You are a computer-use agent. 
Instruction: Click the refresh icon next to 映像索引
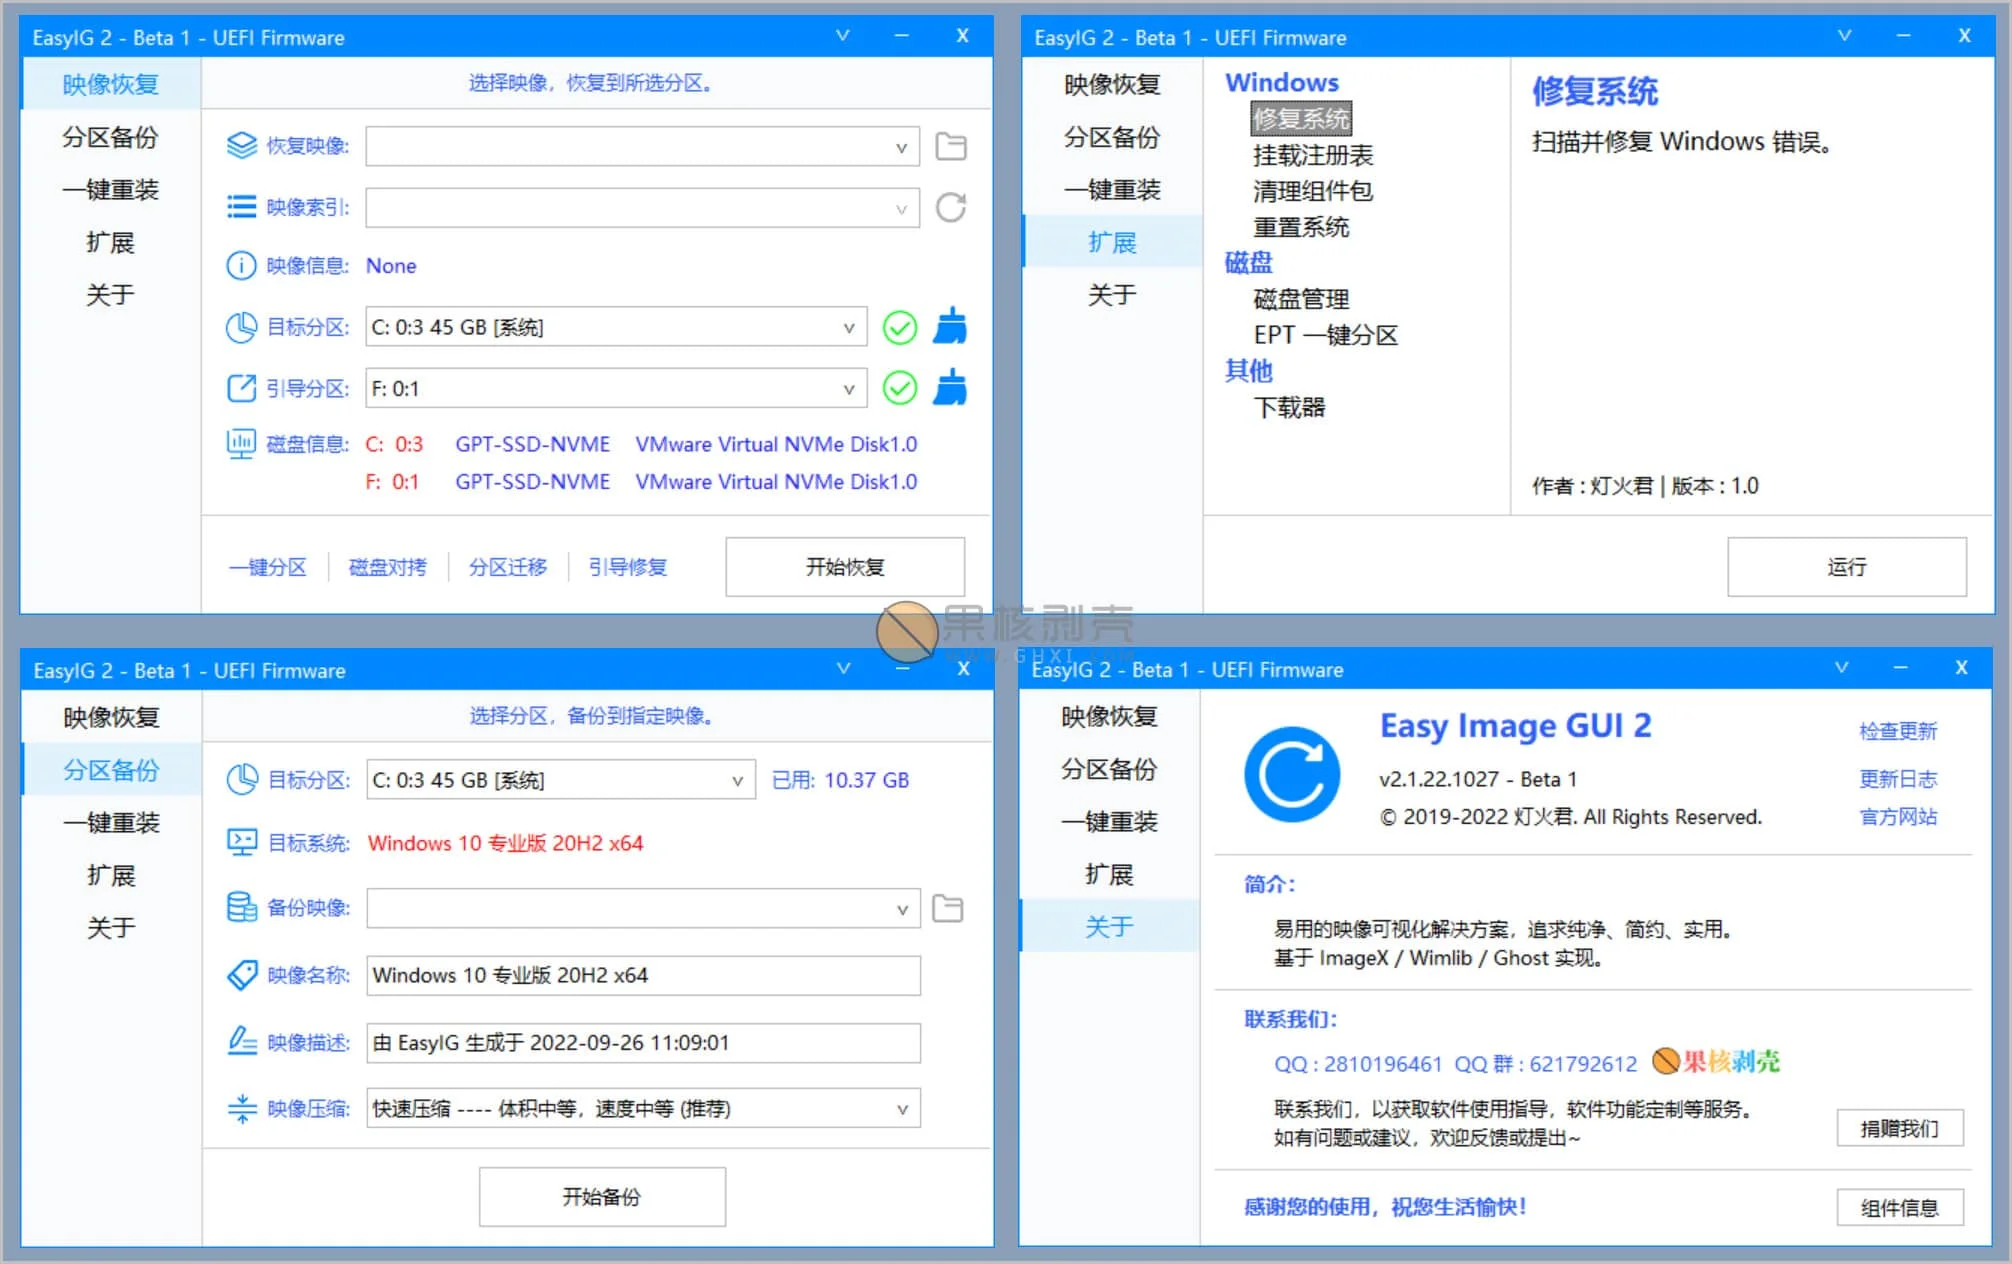951,207
